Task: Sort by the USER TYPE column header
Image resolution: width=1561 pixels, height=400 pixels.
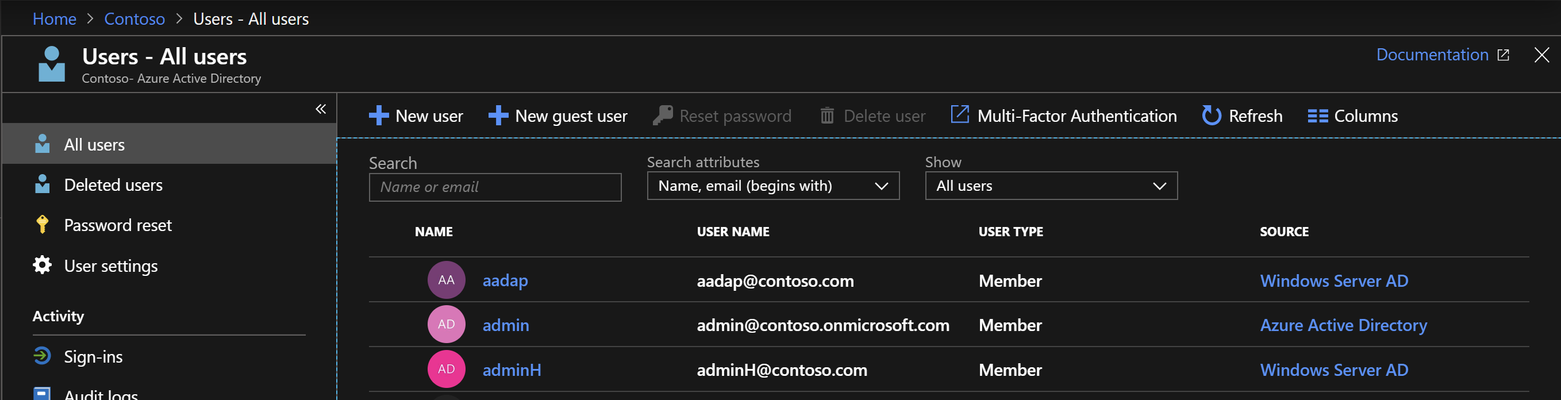Action: coord(1011,232)
